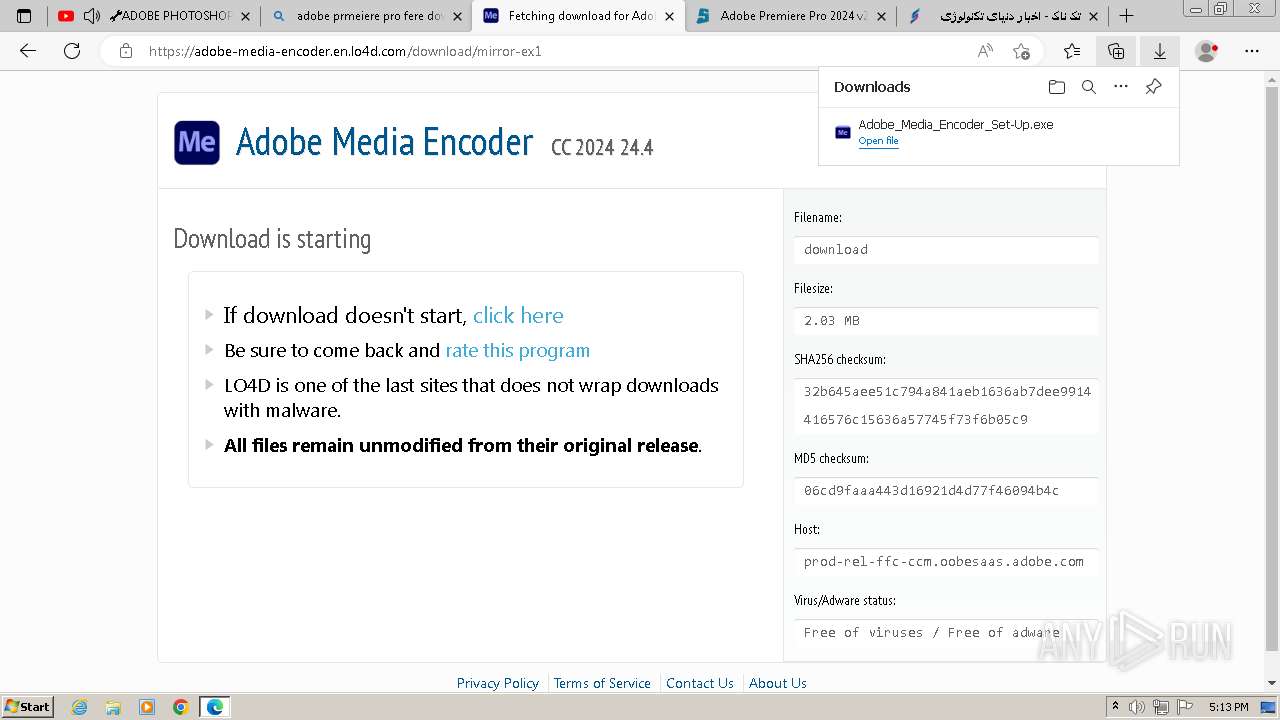Show hidden tray icons arrow
Screen dimensions: 1280x720
1116,707
